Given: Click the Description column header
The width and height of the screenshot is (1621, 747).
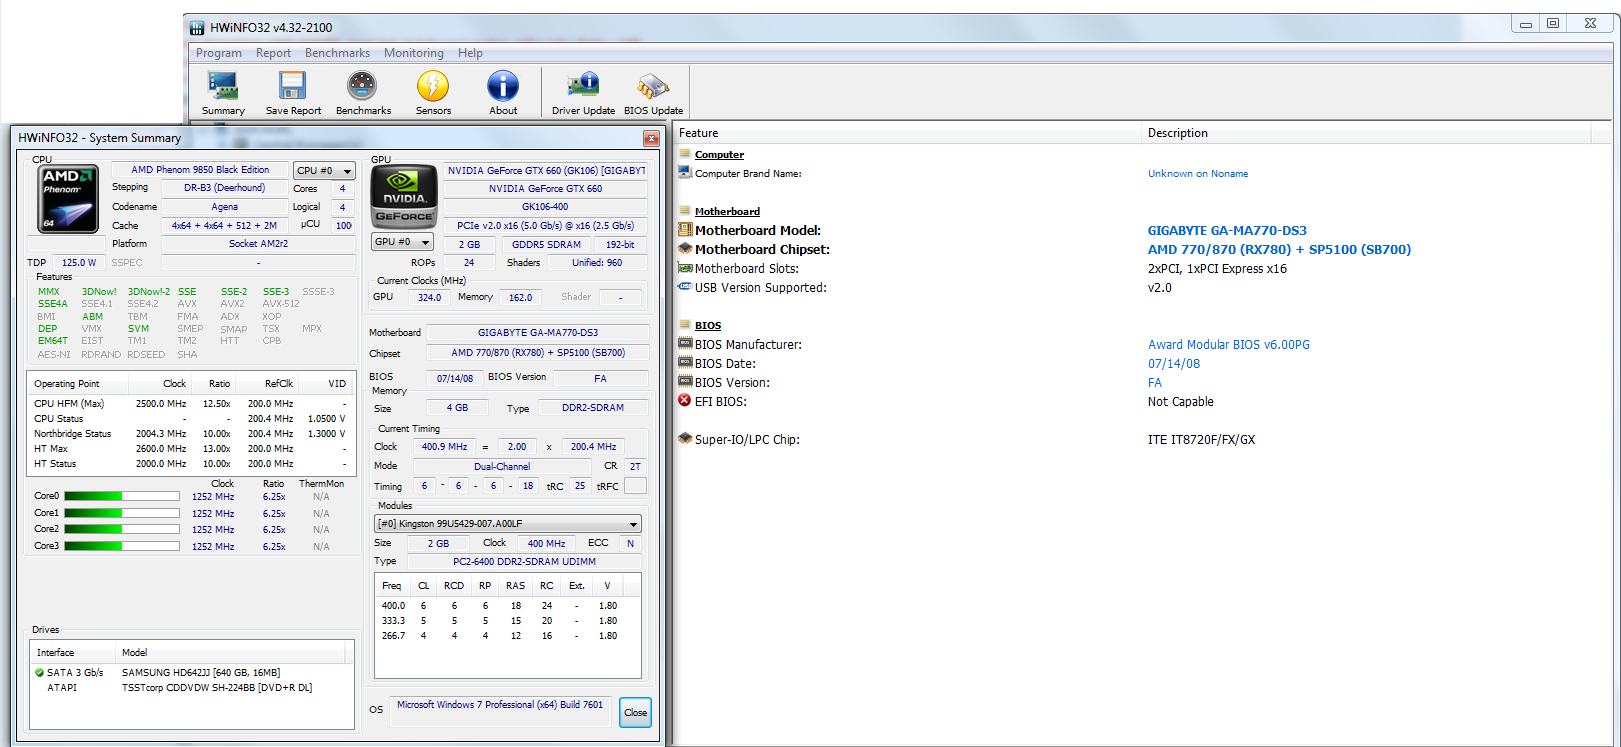Looking at the screenshot, I should [x=1177, y=133].
